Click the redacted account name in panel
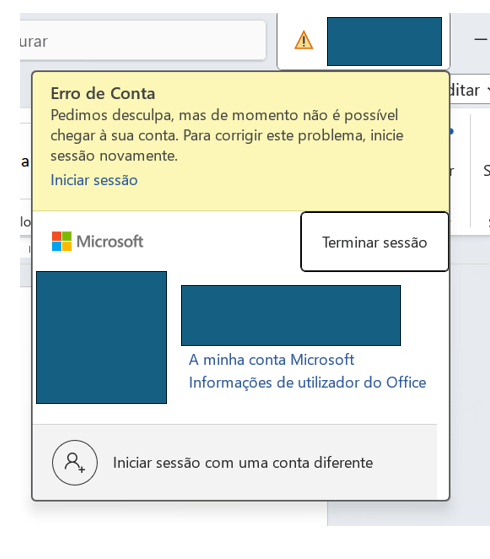The width and height of the screenshot is (490, 559). coord(291,315)
